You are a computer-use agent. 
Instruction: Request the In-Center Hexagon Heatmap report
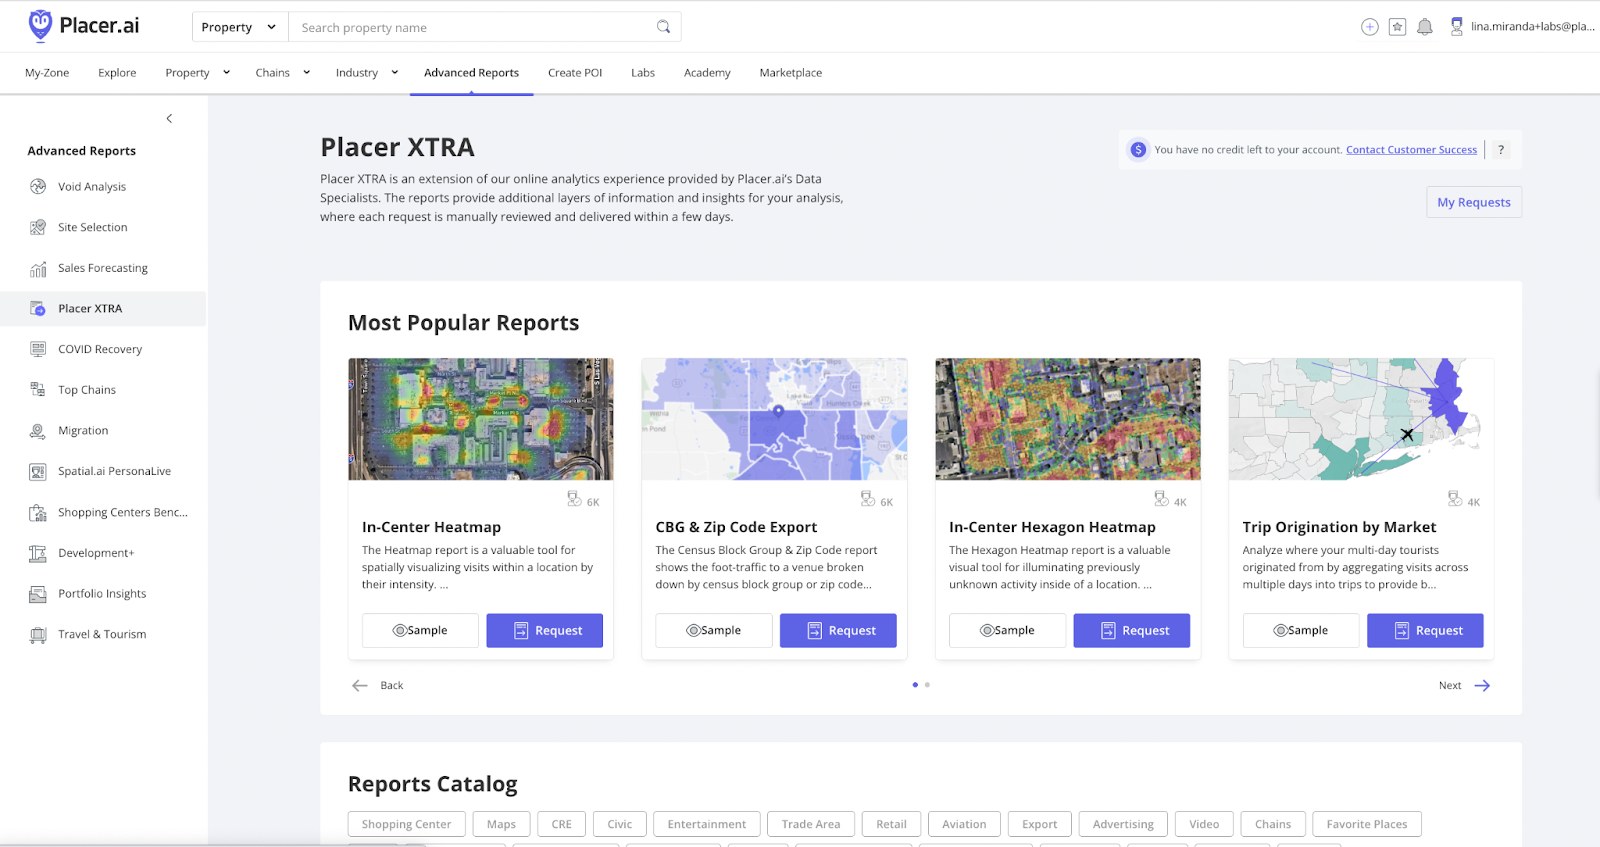click(x=1132, y=631)
